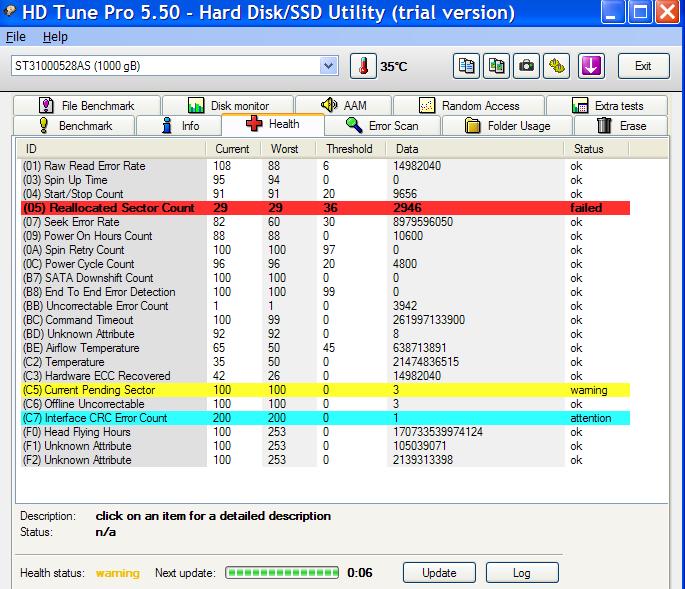This screenshot has height=589, width=685.
Task: Click the 'failed' status cell
Action: pyautogui.click(x=586, y=208)
